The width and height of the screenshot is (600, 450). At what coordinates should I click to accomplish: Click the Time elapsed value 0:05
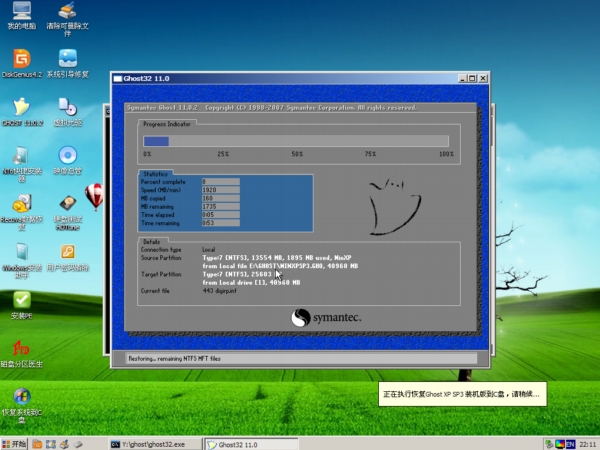(221, 215)
